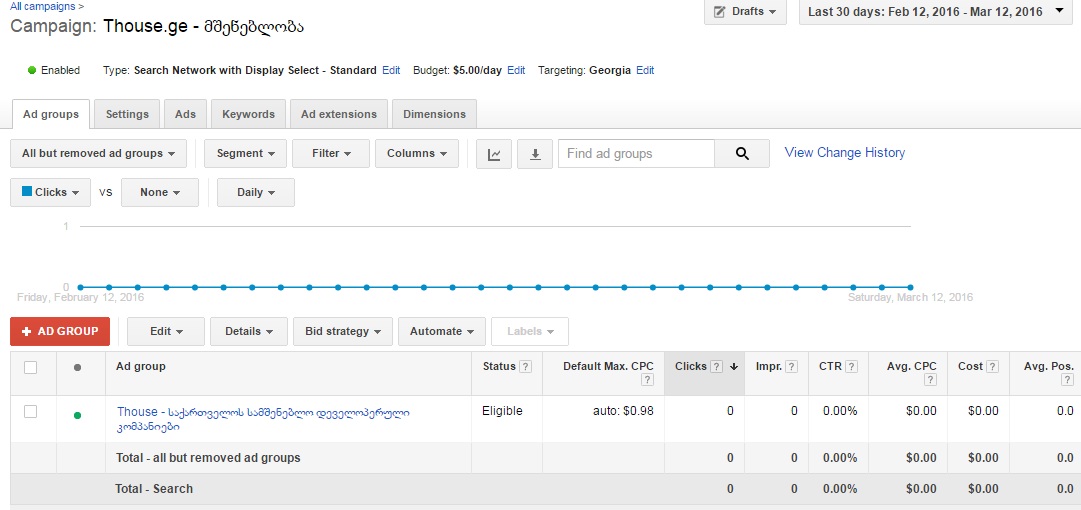
Task: Click the red + AD GROUP button
Action: 60,332
